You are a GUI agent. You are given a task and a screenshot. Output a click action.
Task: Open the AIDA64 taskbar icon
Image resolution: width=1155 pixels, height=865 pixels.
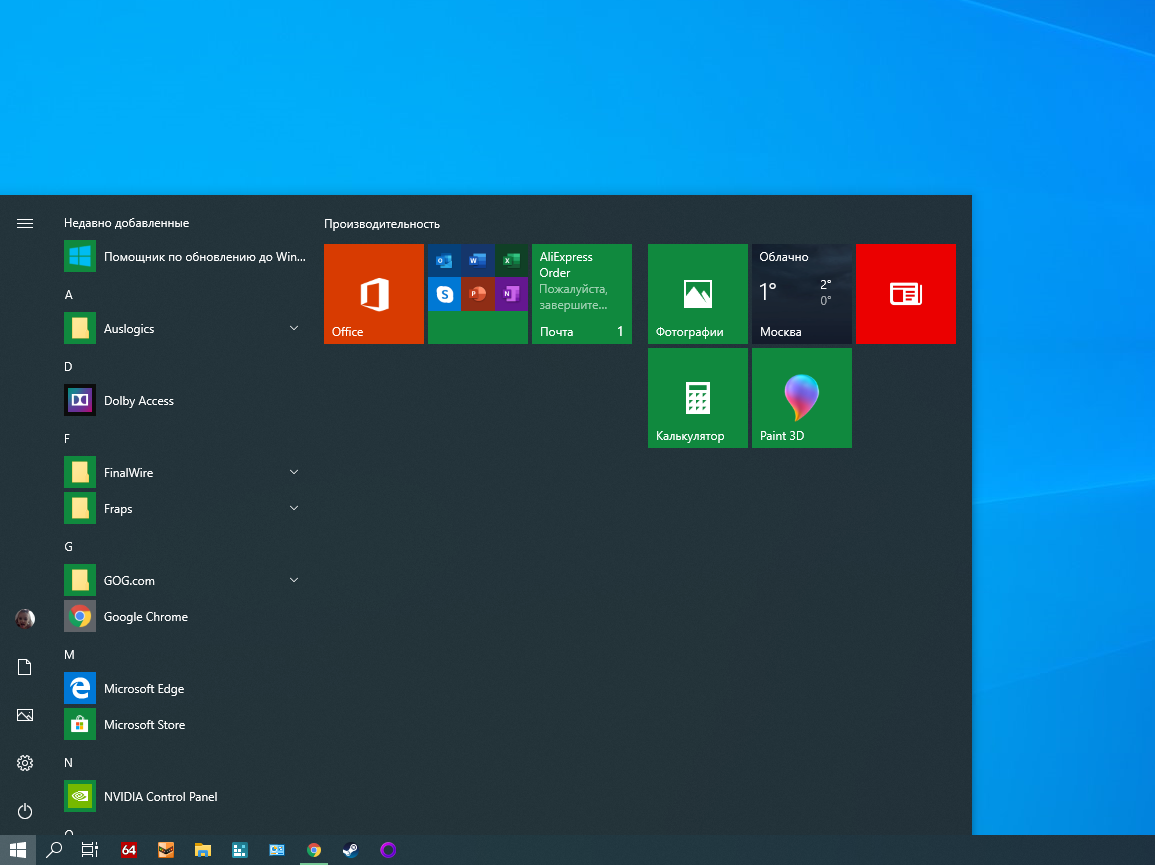[x=129, y=850]
